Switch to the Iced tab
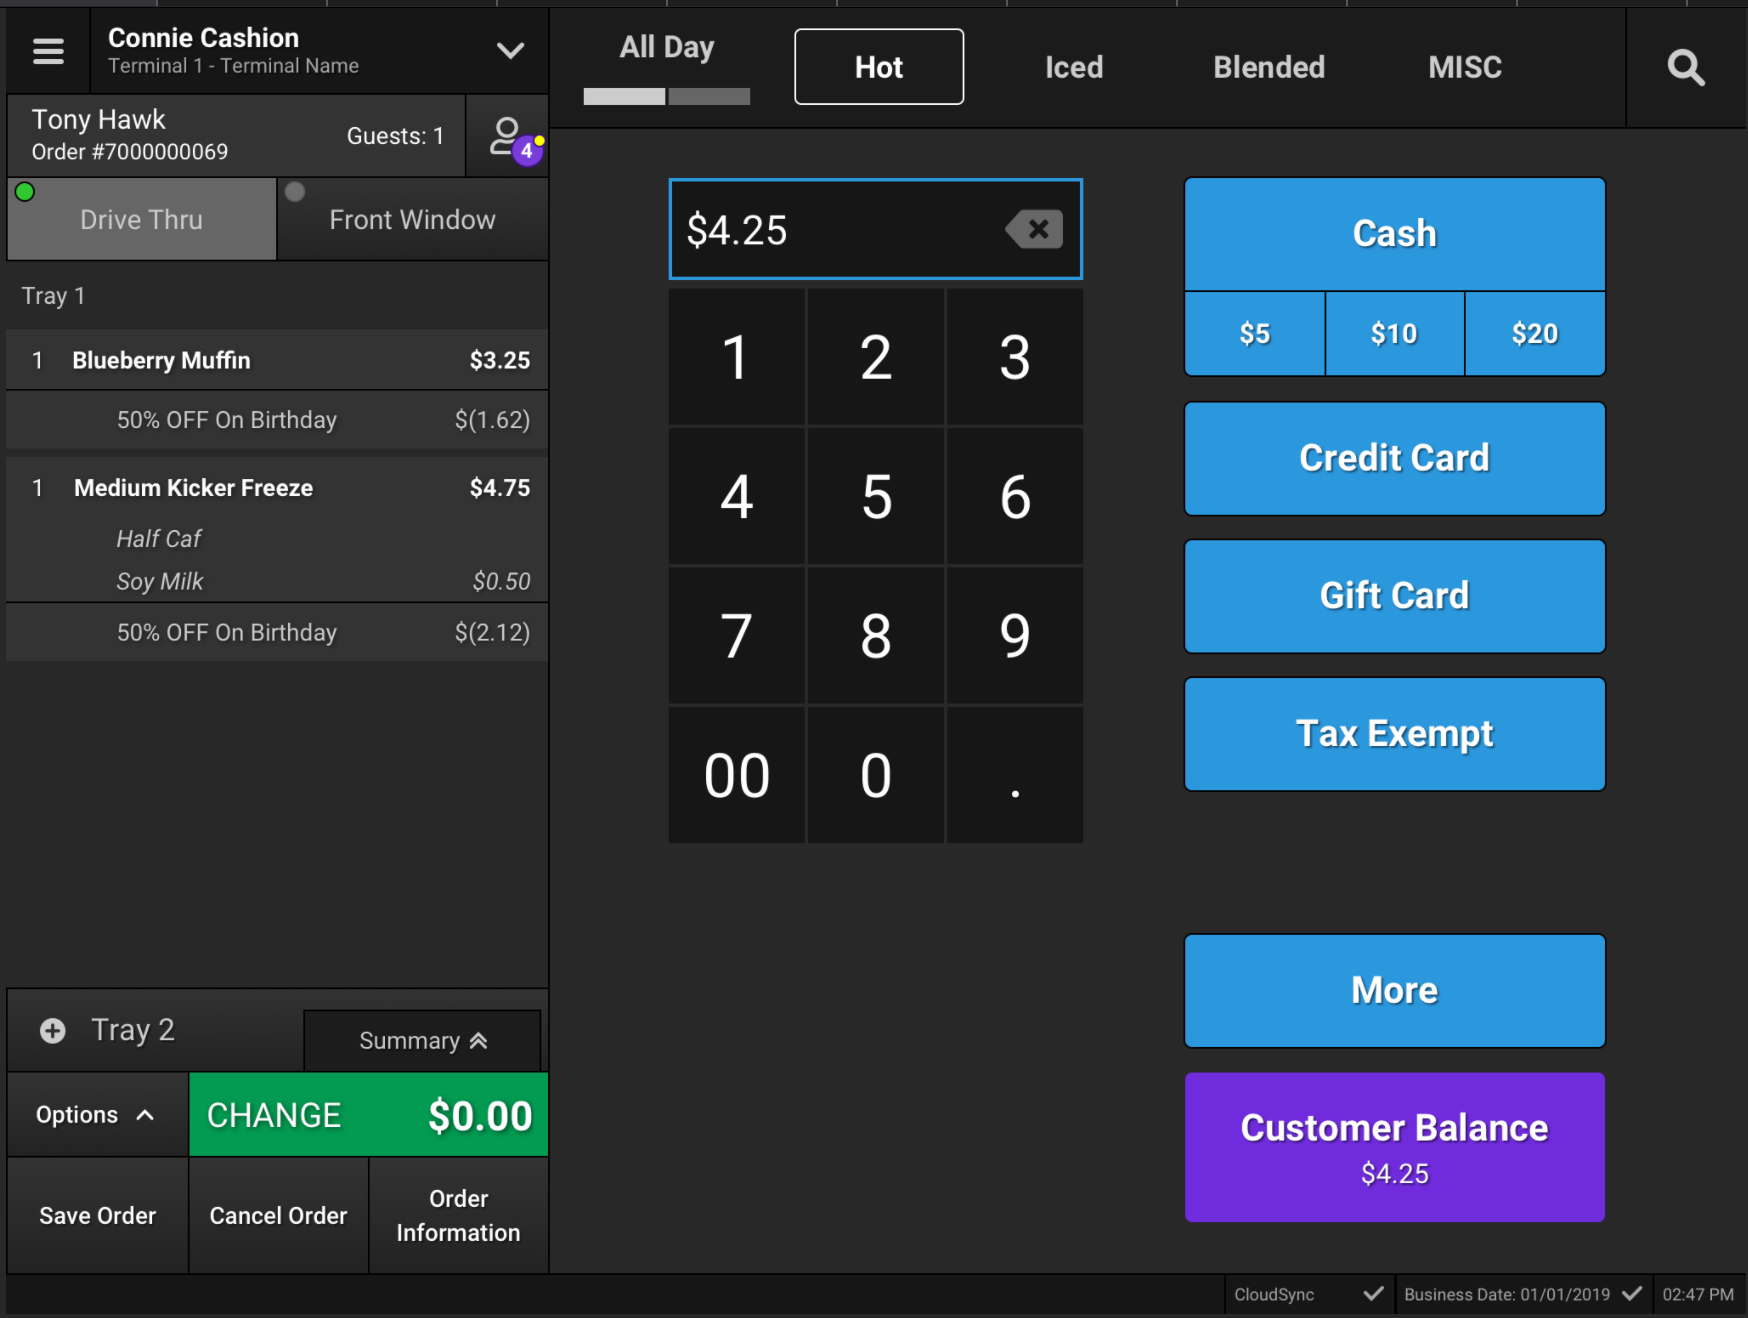 (1073, 67)
